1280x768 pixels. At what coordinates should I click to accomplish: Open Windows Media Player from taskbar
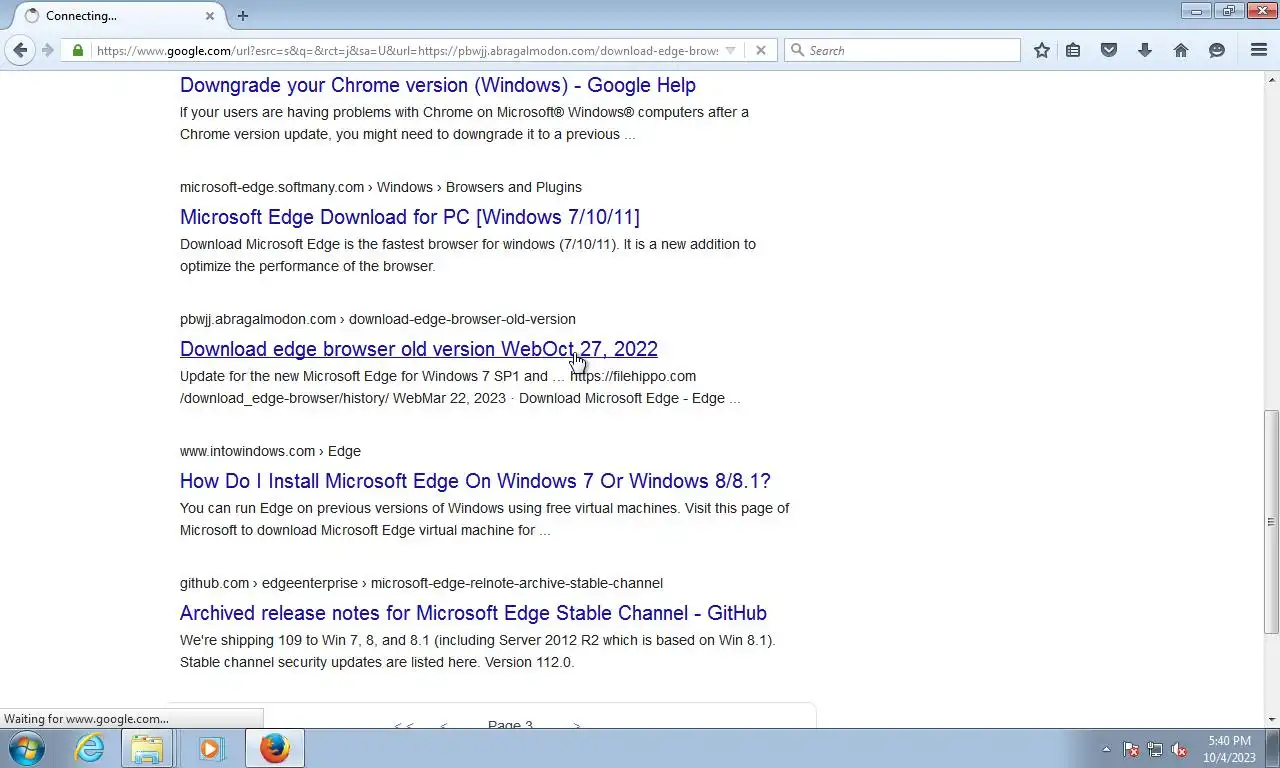[210, 748]
